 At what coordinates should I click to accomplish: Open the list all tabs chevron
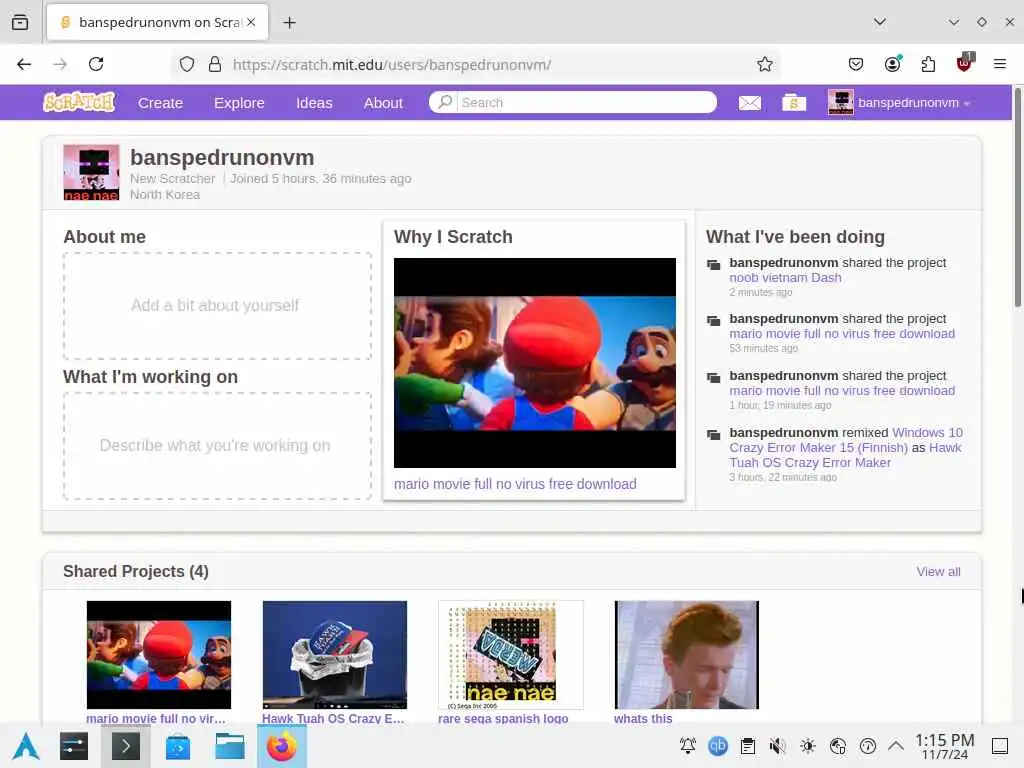coord(880,22)
